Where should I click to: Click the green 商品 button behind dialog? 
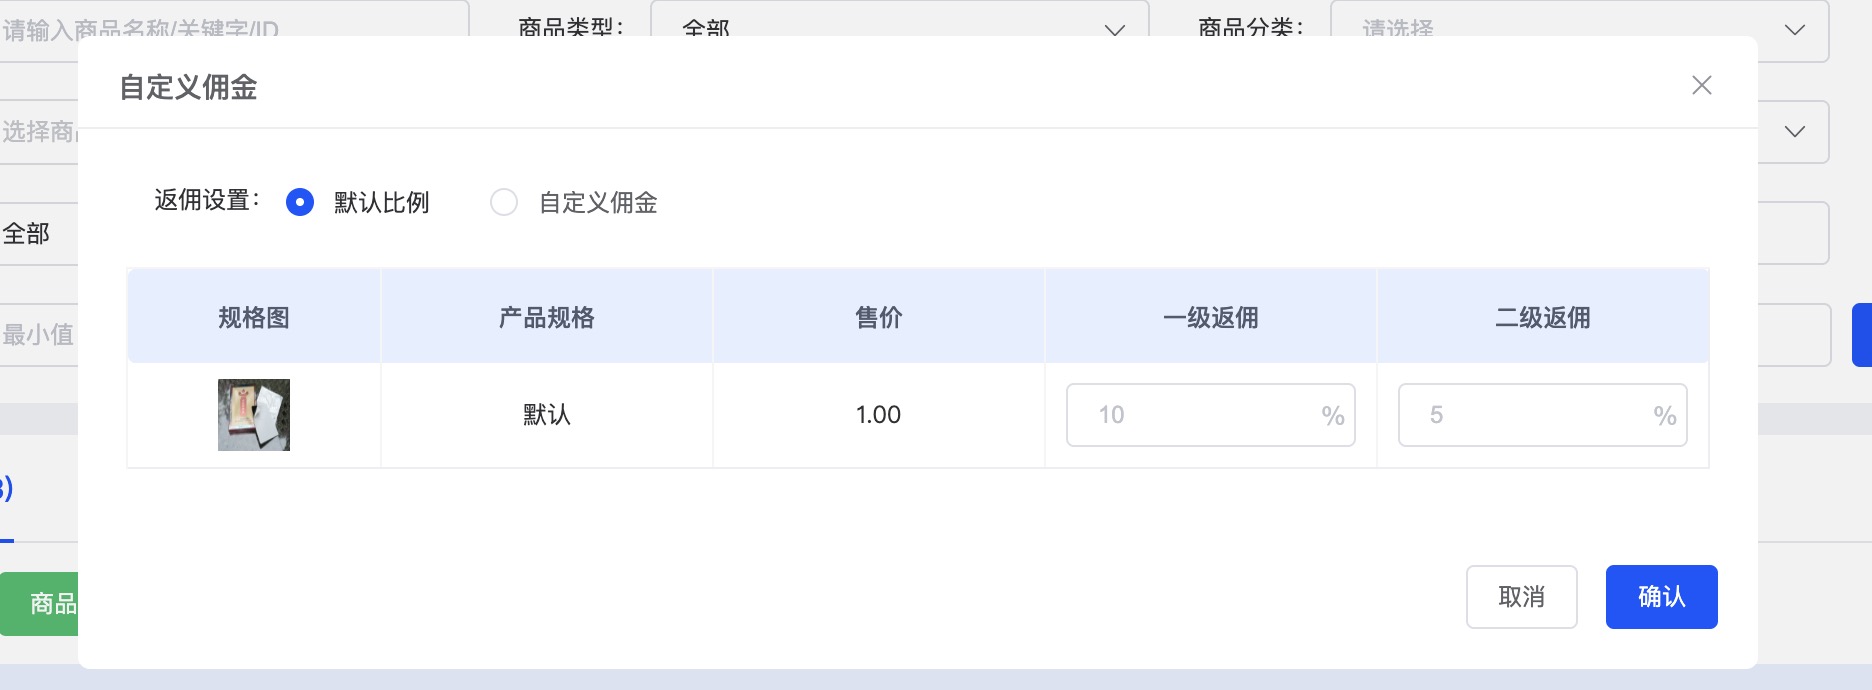[x=39, y=604]
